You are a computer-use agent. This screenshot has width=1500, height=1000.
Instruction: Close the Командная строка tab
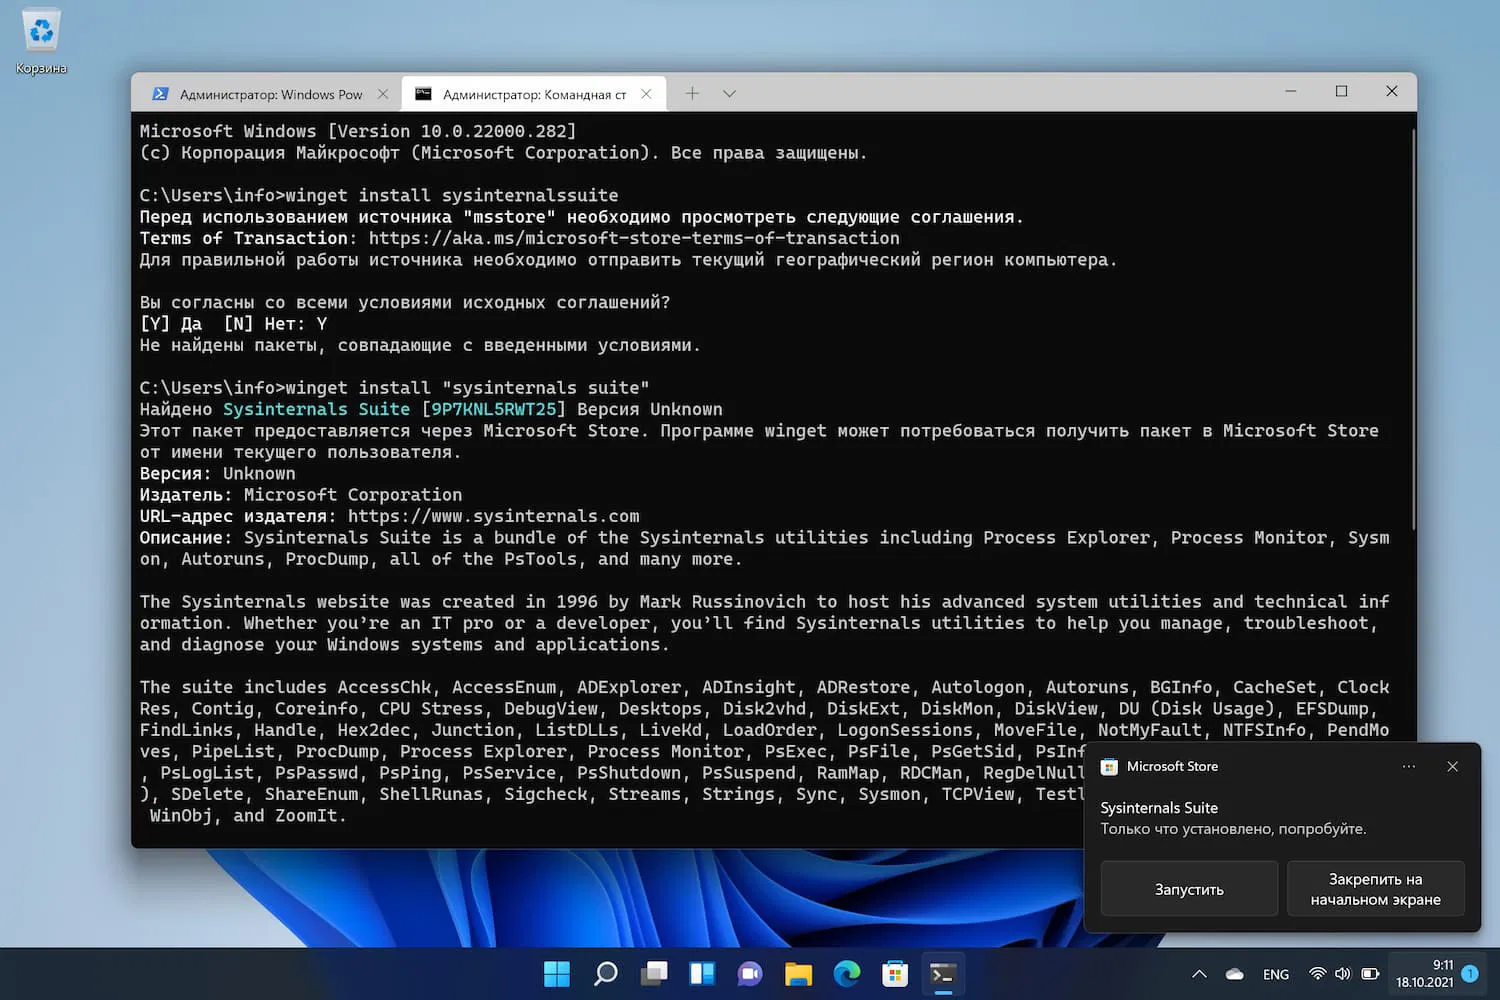click(x=646, y=94)
